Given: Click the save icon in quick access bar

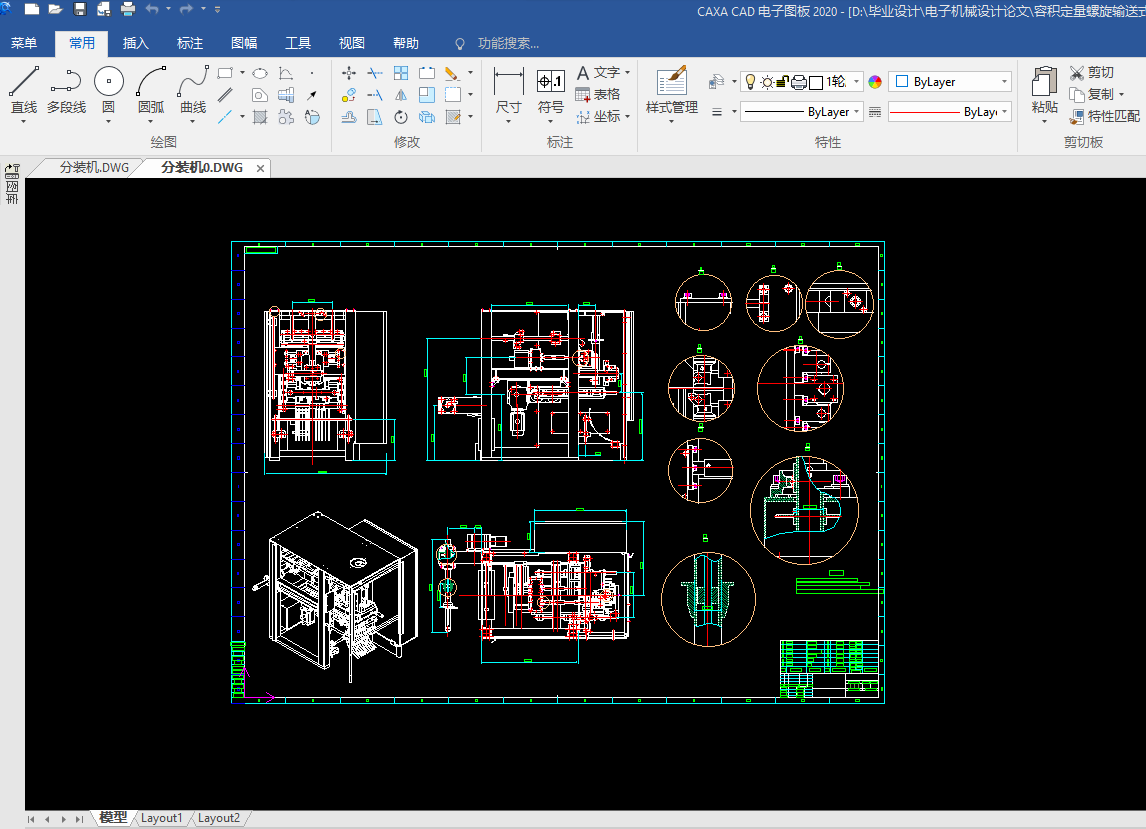Looking at the screenshot, I should point(80,9).
